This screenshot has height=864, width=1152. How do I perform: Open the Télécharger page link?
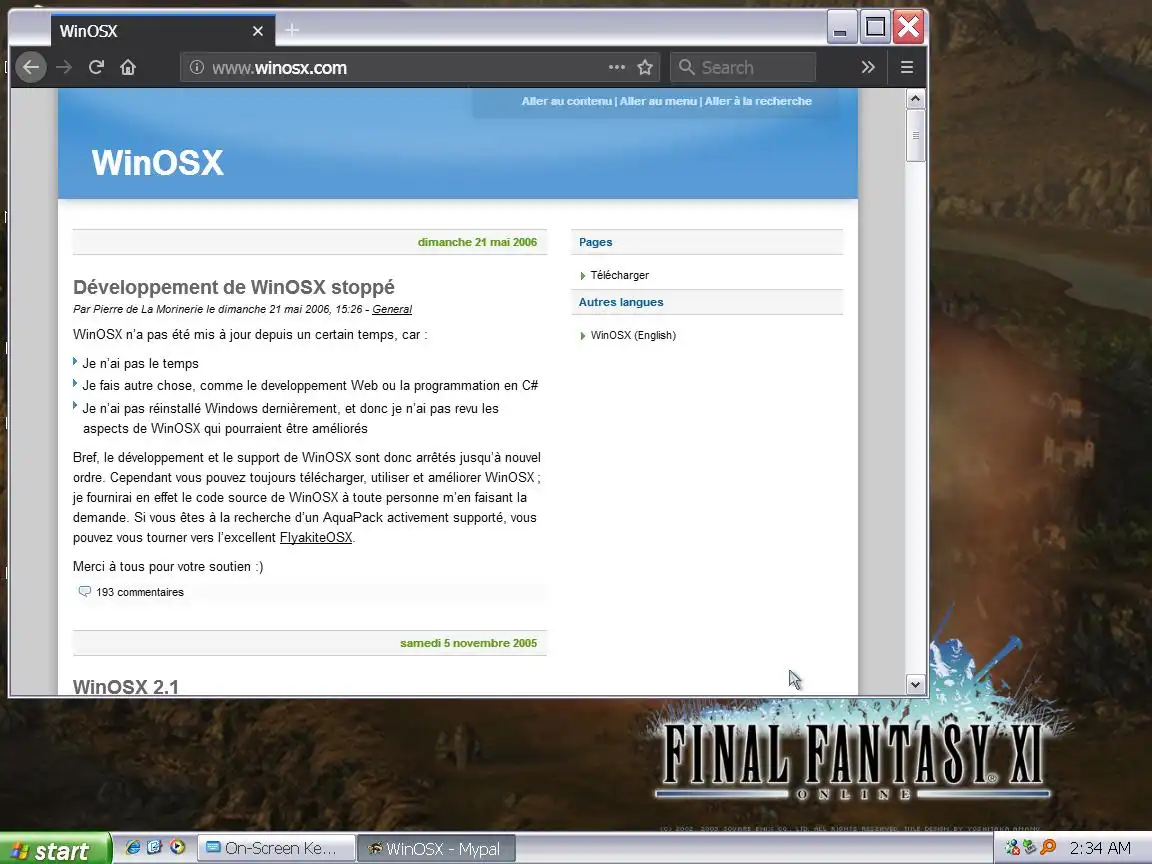click(619, 276)
